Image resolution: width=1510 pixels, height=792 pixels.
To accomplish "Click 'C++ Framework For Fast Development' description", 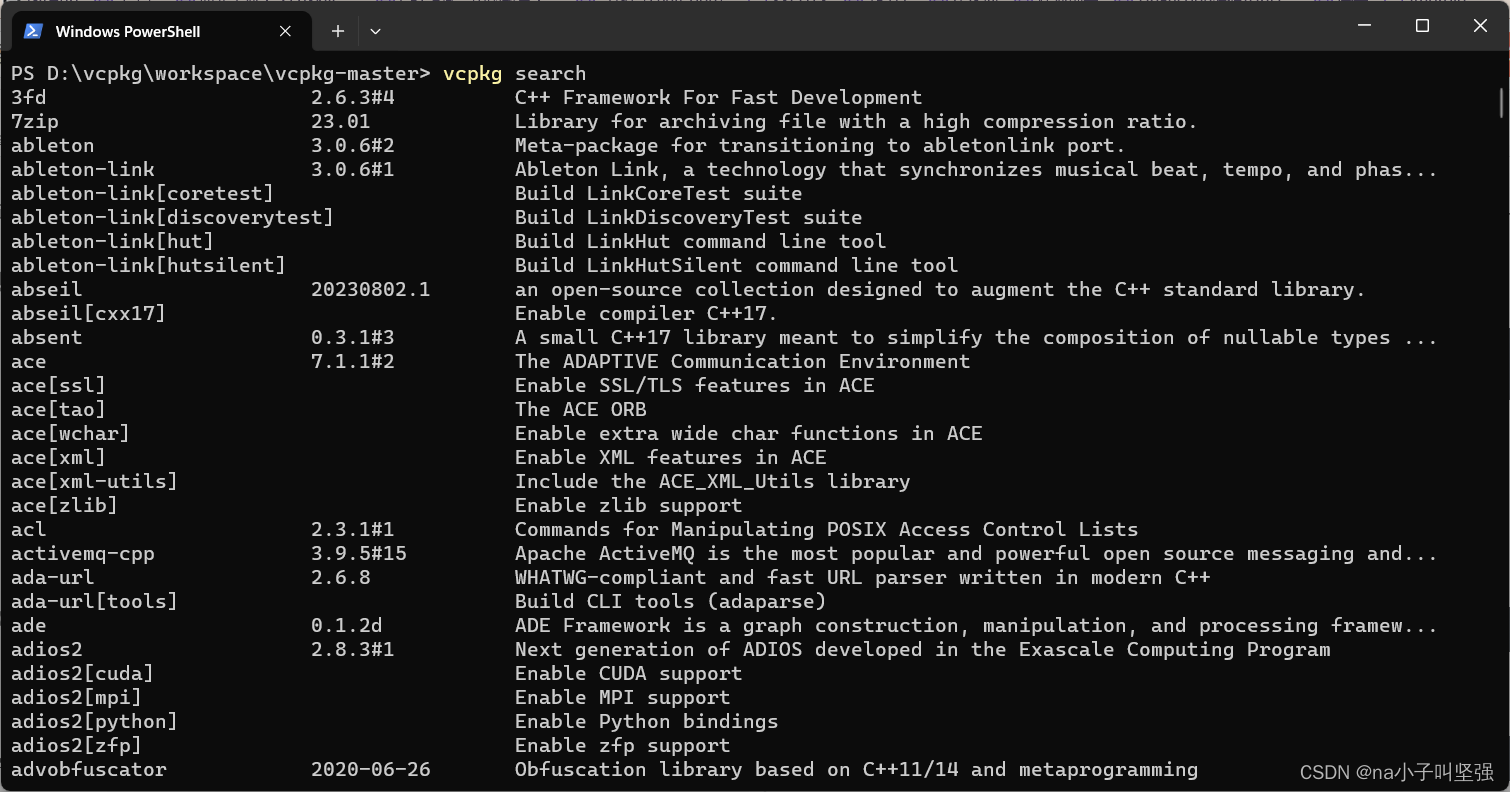I will (x=719, y=97).
